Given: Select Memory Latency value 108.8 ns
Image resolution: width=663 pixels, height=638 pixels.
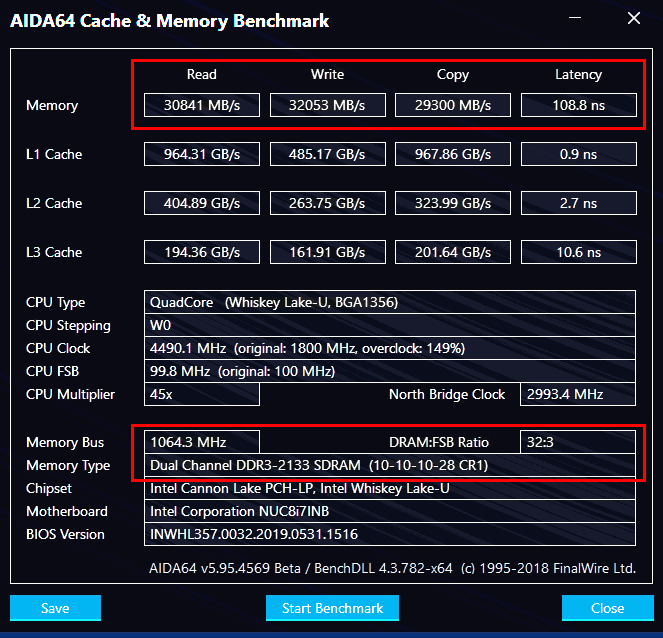Looking at the screenshot, I should point(579,105).
